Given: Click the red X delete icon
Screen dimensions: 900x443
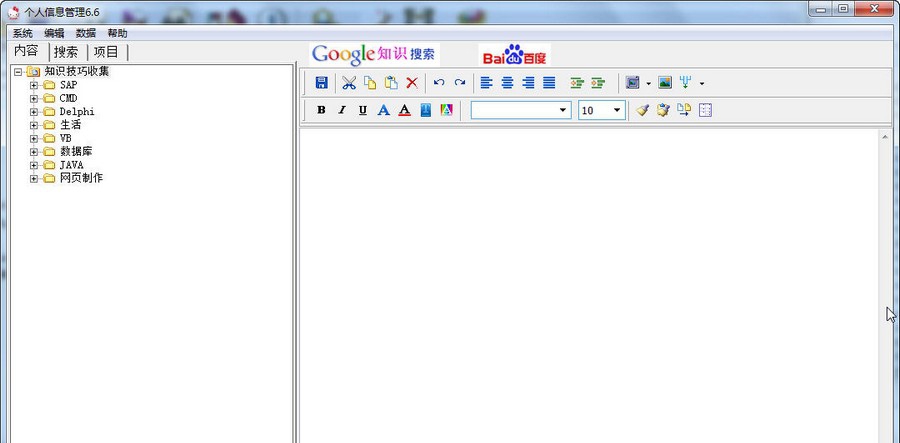Looking at the screenshot, I should [x=412, y=83].
